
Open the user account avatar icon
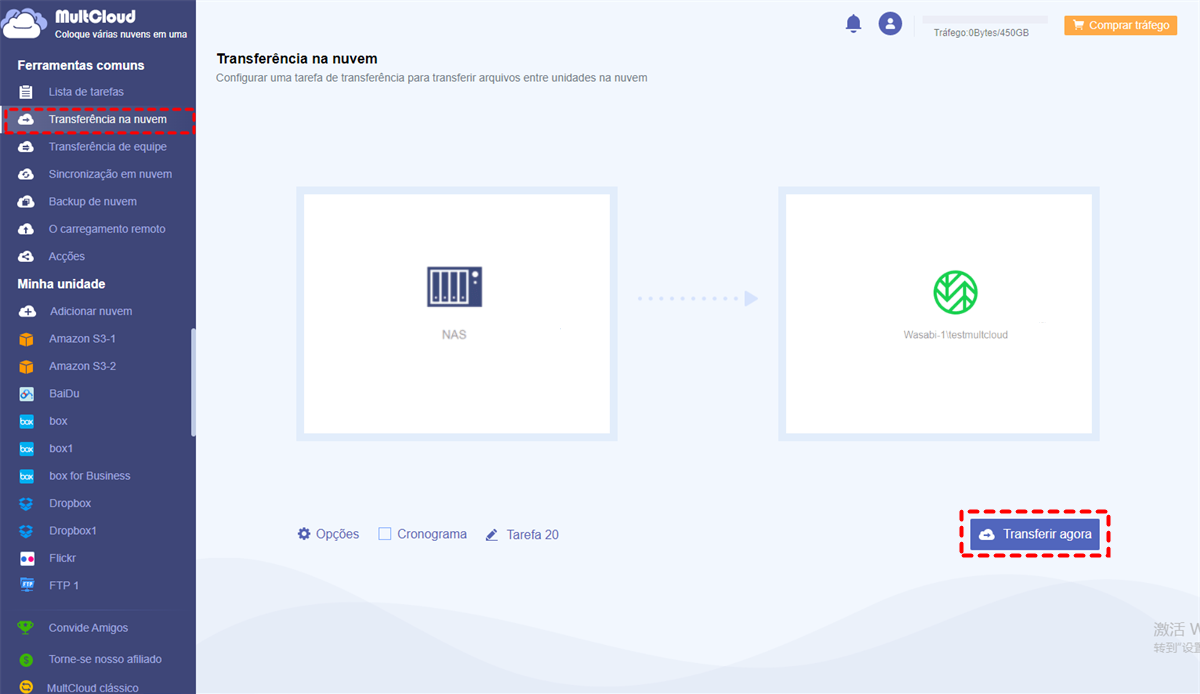[890, 23]
